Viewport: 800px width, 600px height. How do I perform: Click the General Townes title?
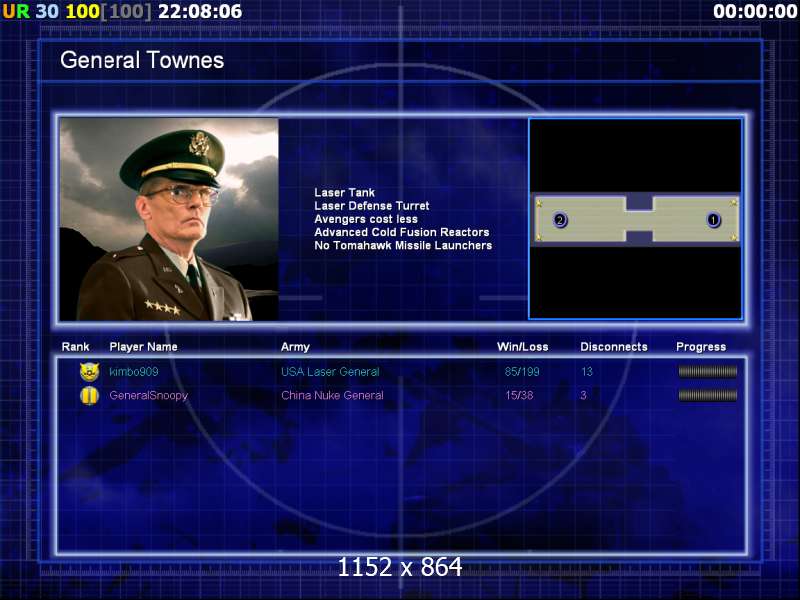coord(142,60)
